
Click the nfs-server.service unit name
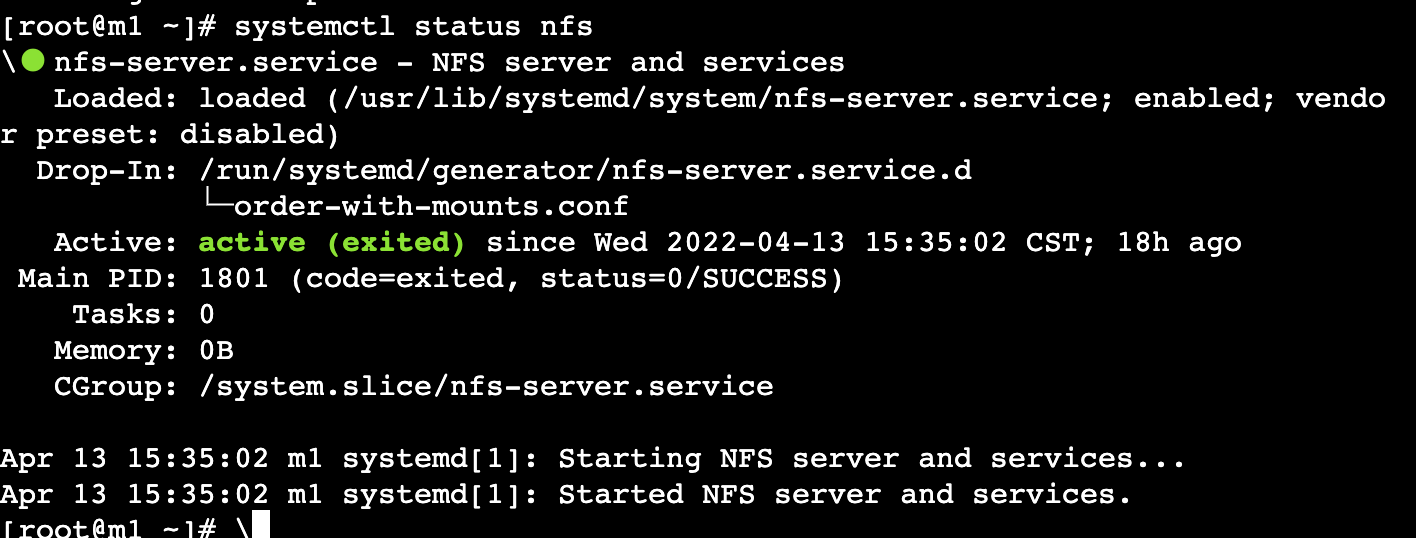coord(216,62)
